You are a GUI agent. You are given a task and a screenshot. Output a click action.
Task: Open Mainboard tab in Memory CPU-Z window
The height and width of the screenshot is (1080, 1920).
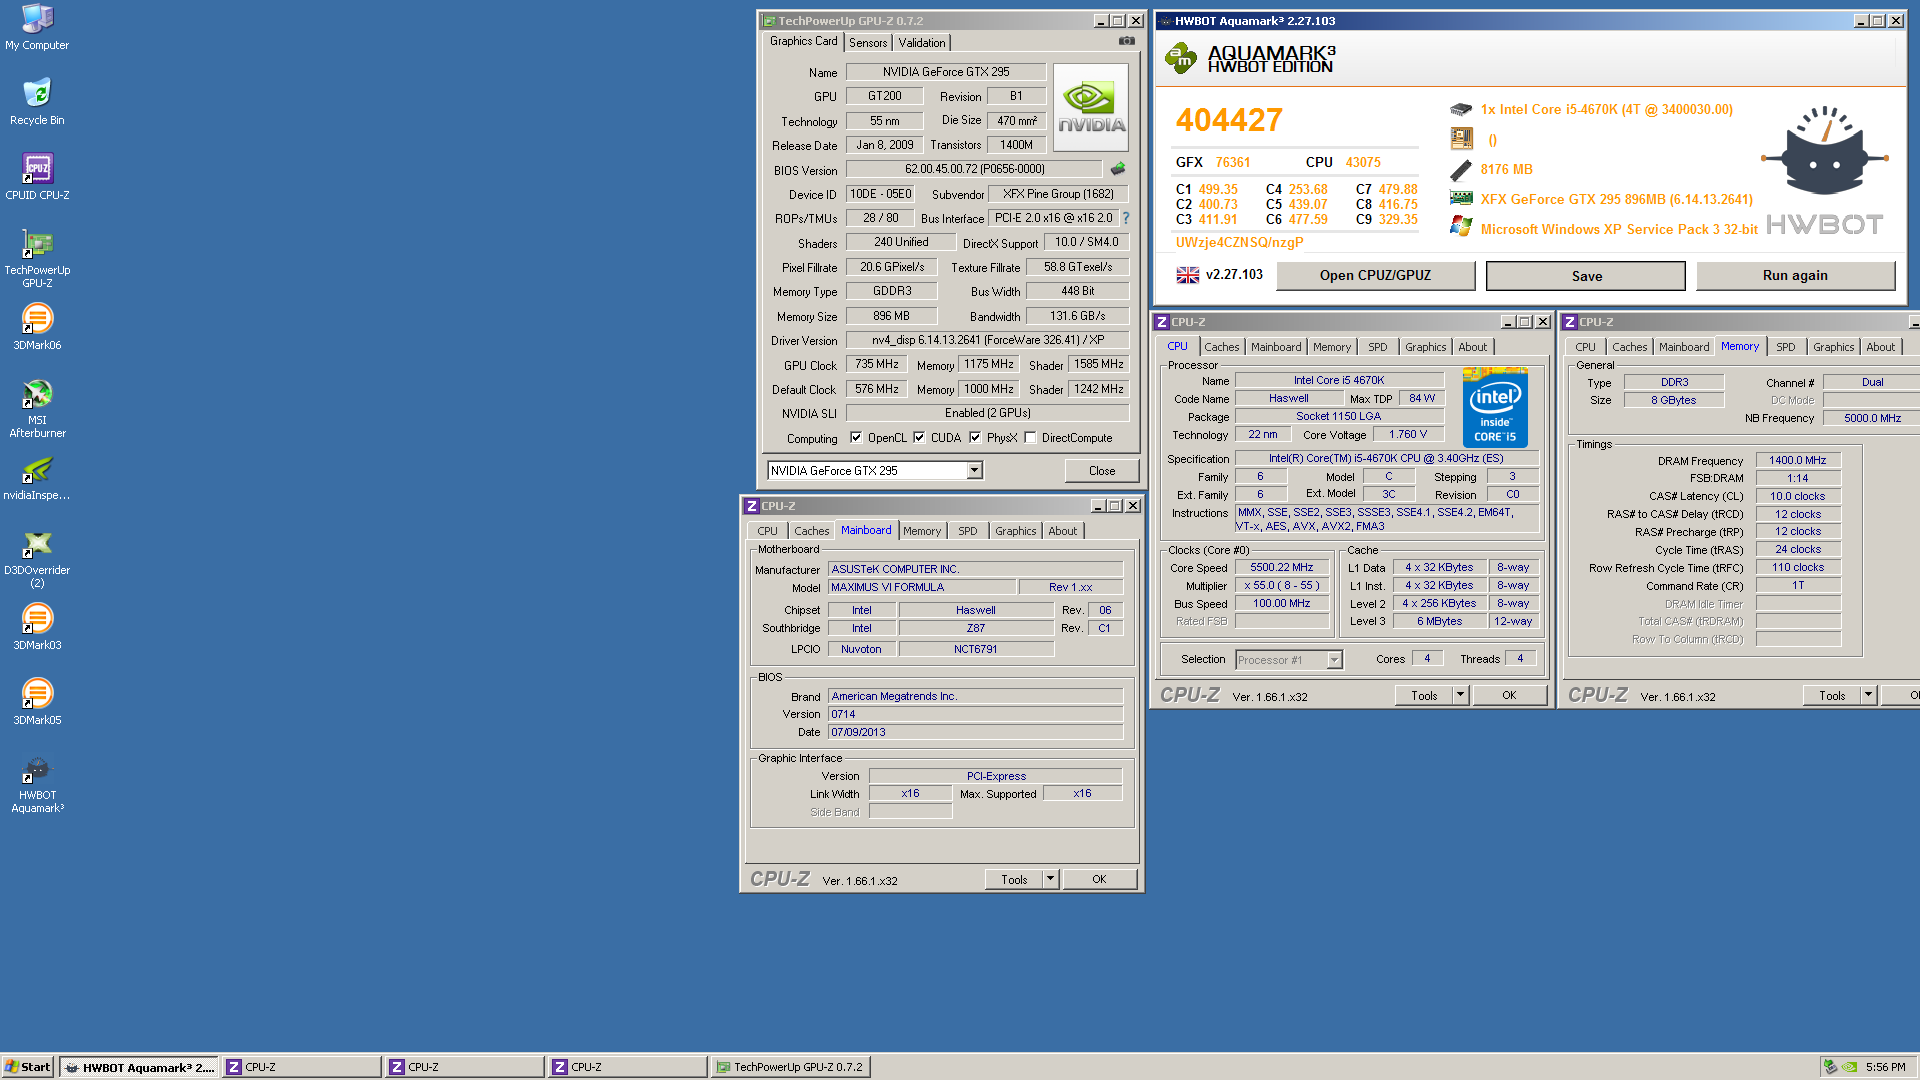pos(1684,347)
